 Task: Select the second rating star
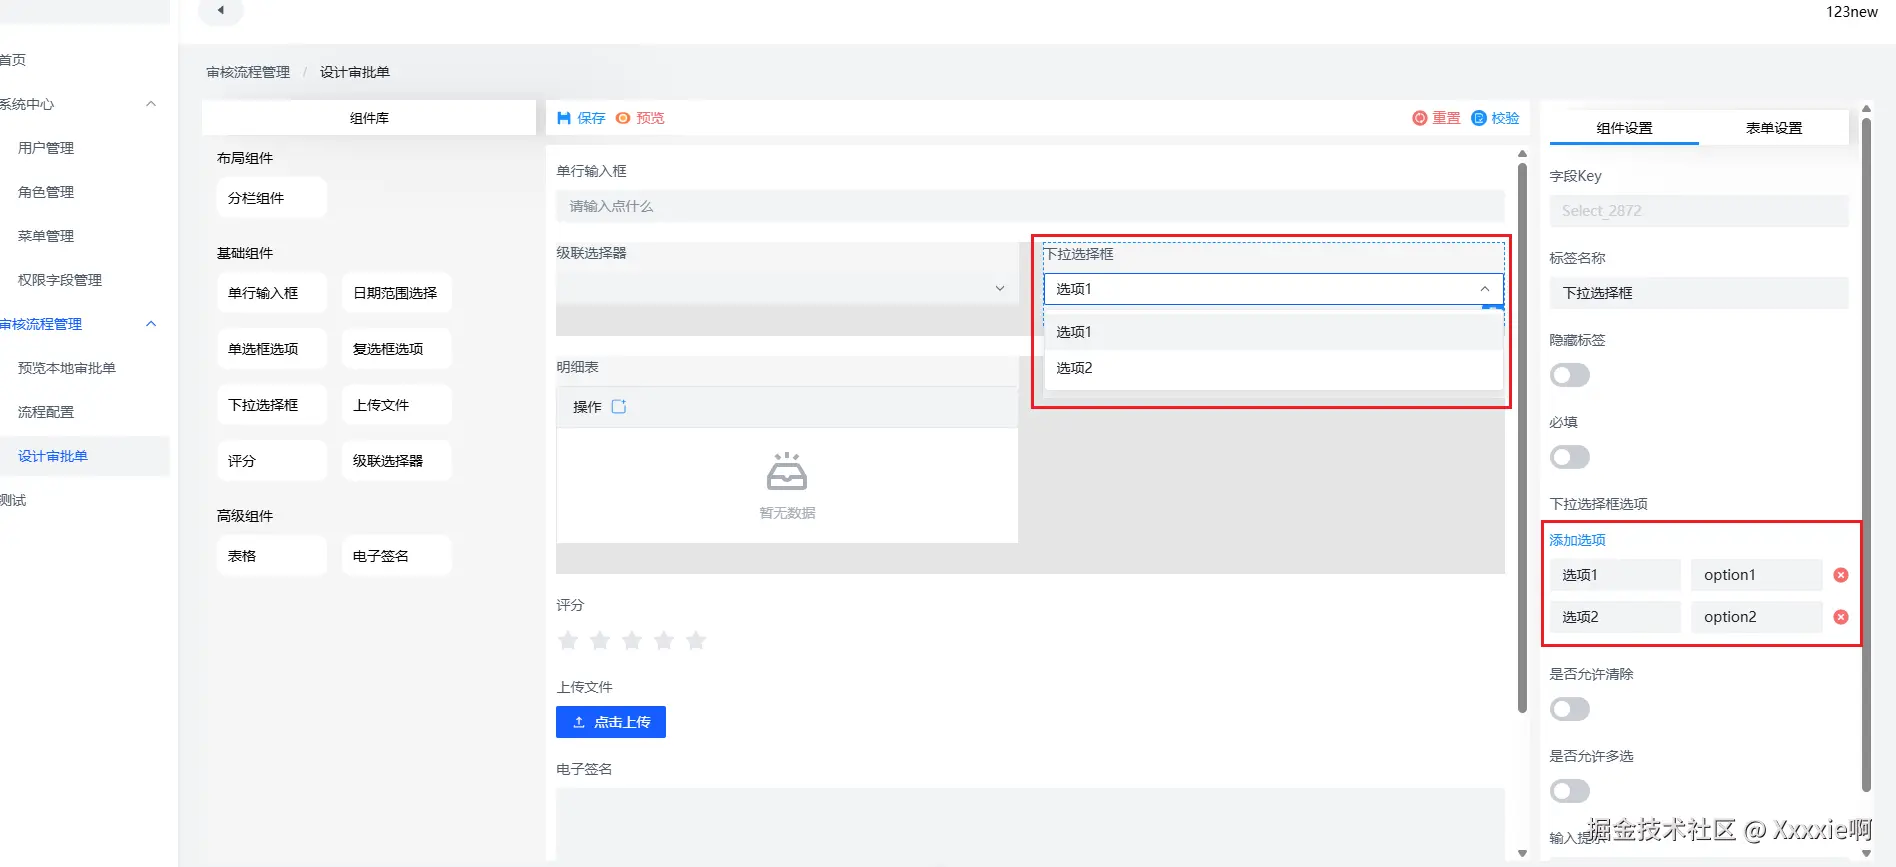(600, 640)
